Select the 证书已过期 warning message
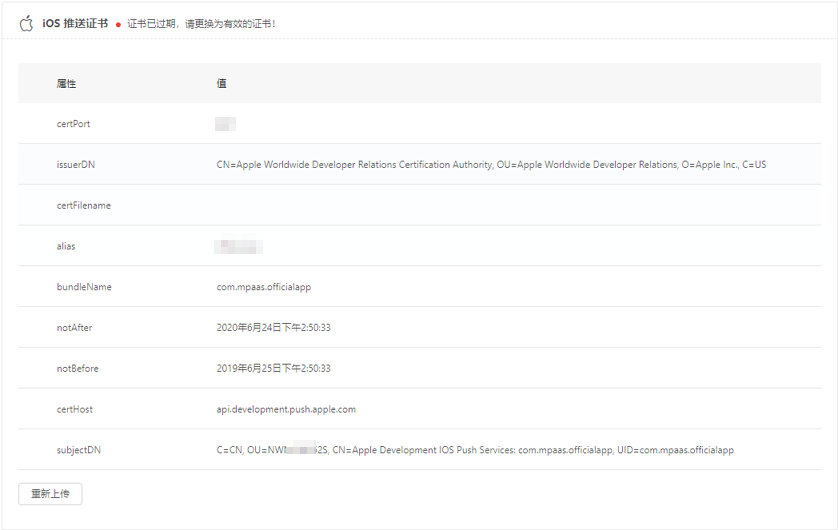 (x=201, y=24)
